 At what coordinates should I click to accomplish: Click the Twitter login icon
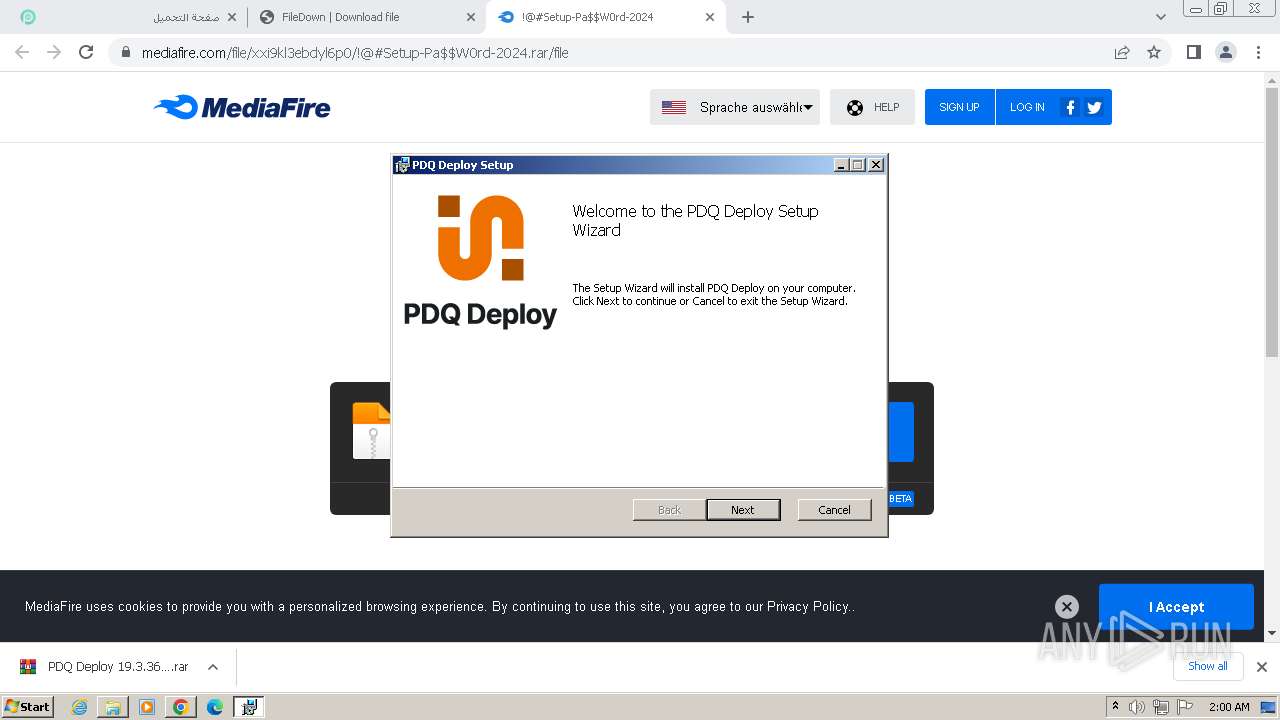coord(1094,107)
